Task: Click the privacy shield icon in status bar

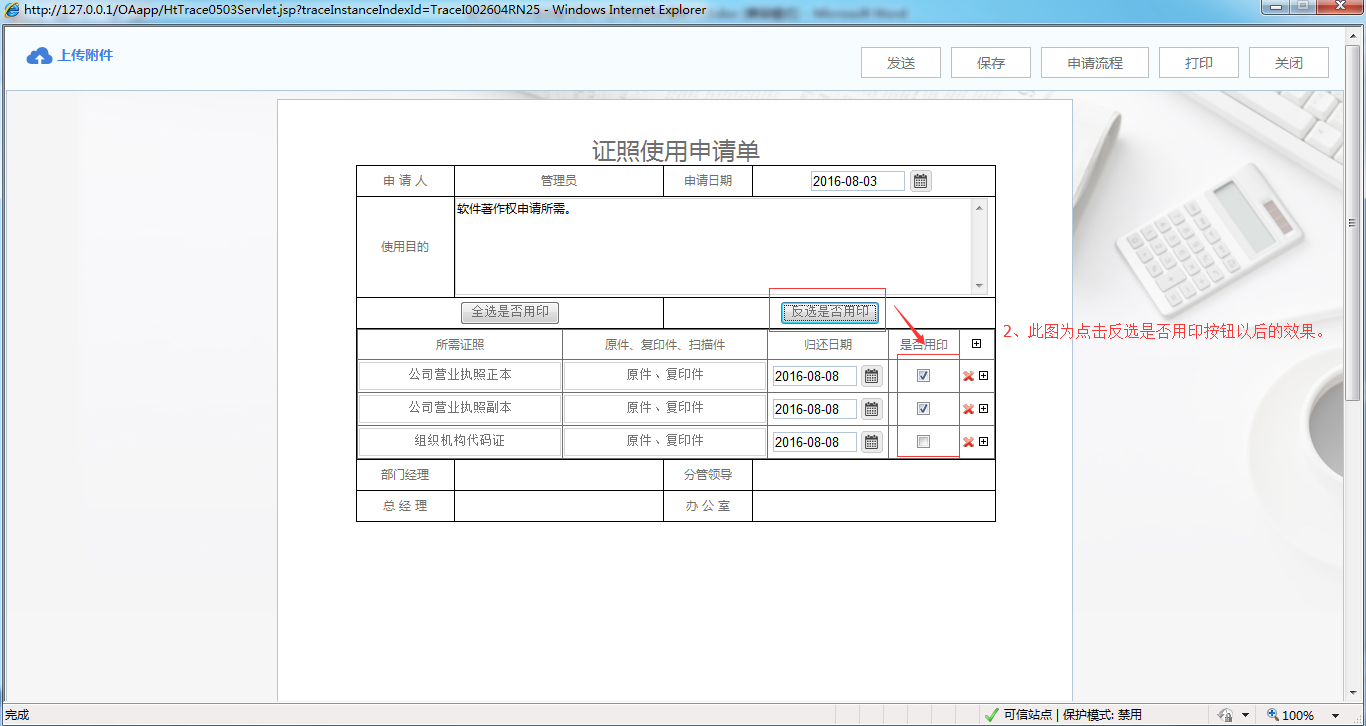Action: pyautogui.click(x=1225, y=714)
